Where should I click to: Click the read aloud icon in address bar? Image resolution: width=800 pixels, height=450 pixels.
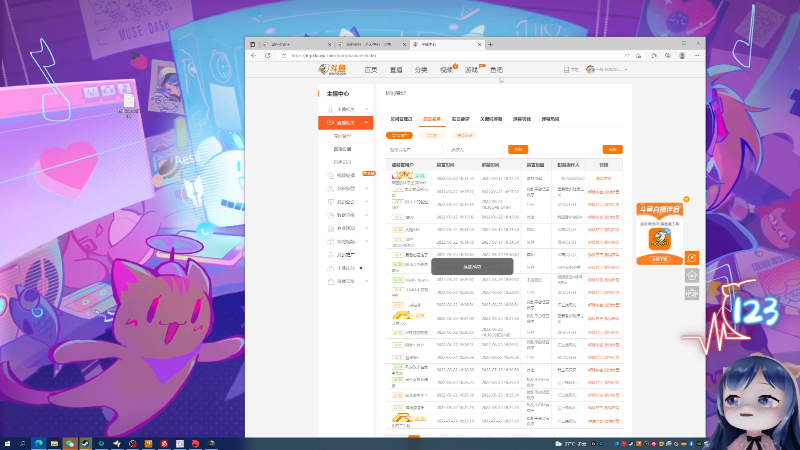tap(626, 56)
